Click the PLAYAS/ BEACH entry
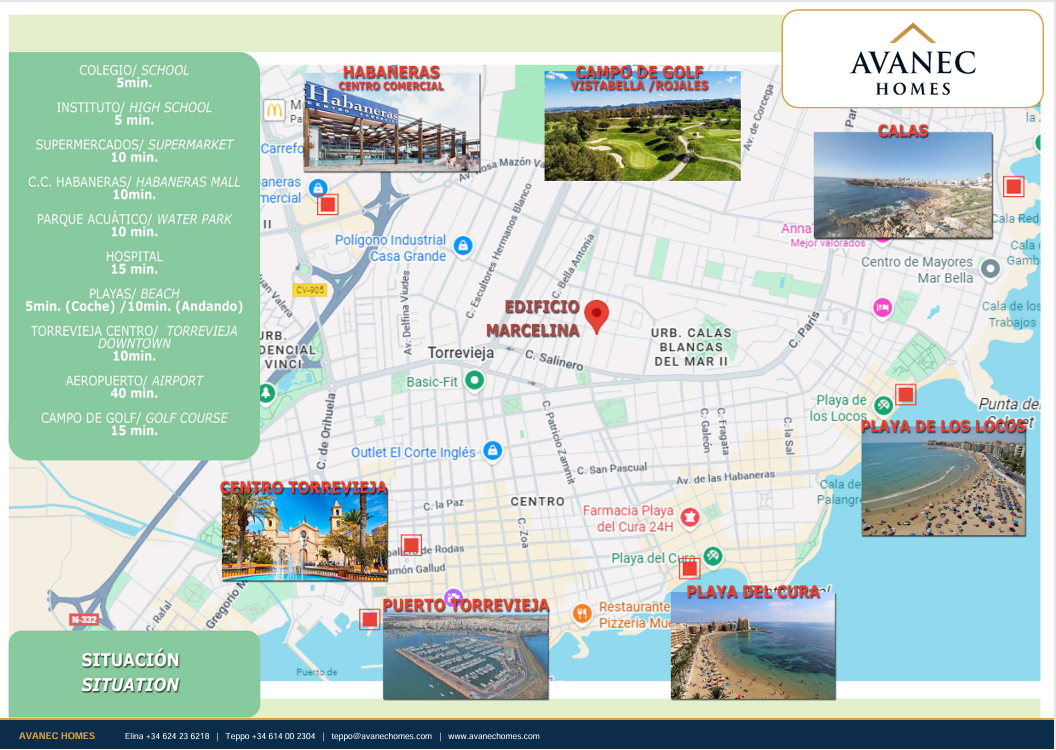Screen dimensions: 1056x750 click(134, 300)
